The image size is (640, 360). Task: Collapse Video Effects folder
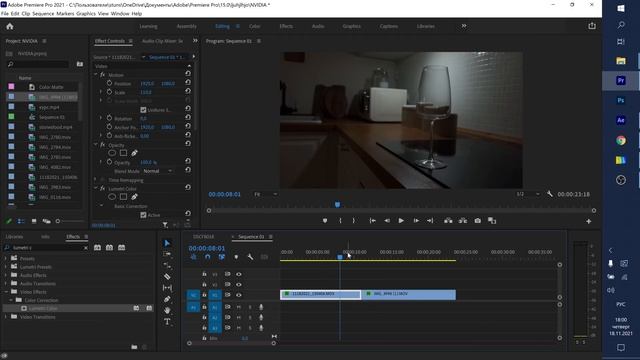pos(6,292)
